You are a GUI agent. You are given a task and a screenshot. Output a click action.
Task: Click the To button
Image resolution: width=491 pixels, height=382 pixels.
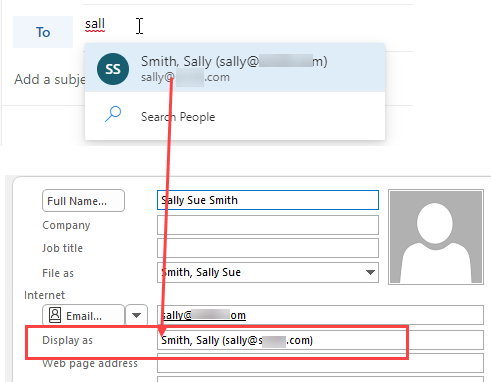pyautogui.click(x=43, y=32)
